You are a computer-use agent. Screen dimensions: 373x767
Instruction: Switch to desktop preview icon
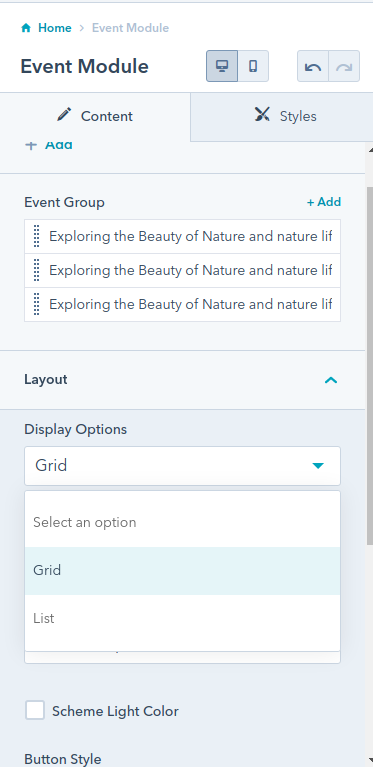click(222, 66)
